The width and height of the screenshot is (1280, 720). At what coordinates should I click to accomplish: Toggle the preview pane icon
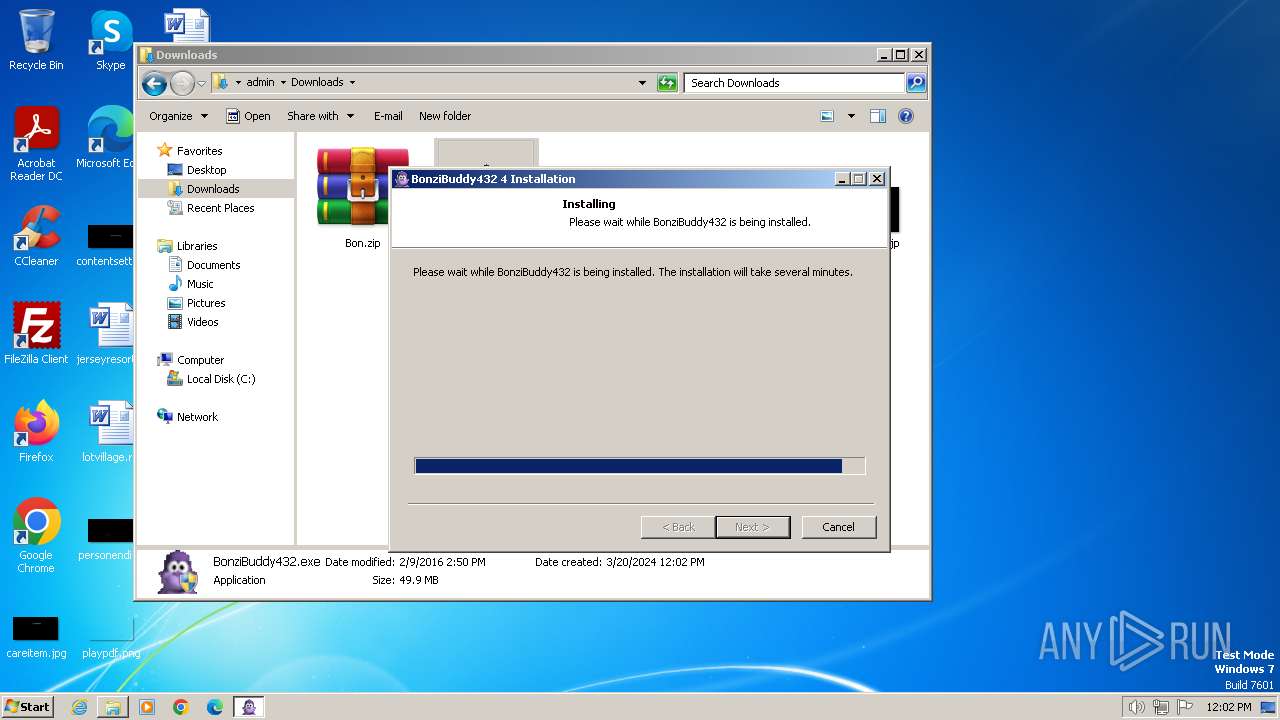(x=877, y=116)
